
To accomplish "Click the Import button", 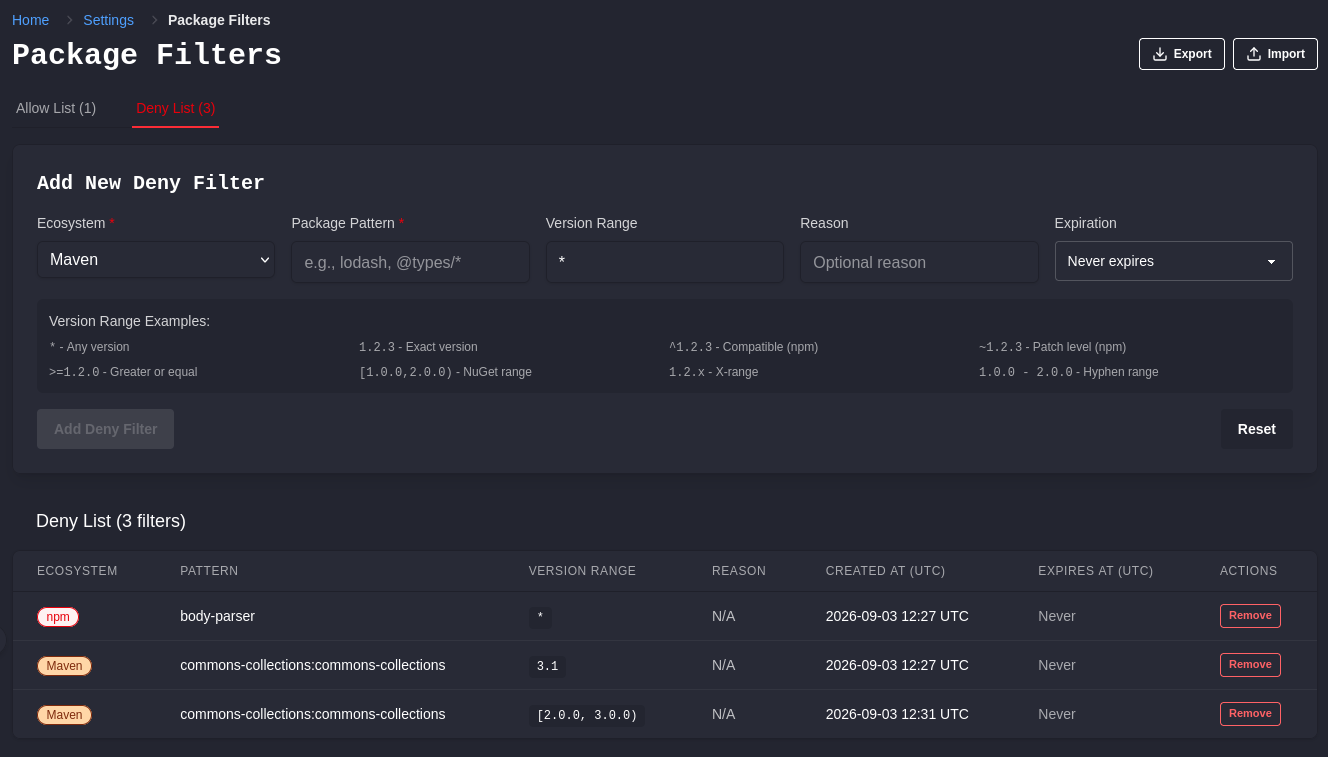I will [1275, 54].
